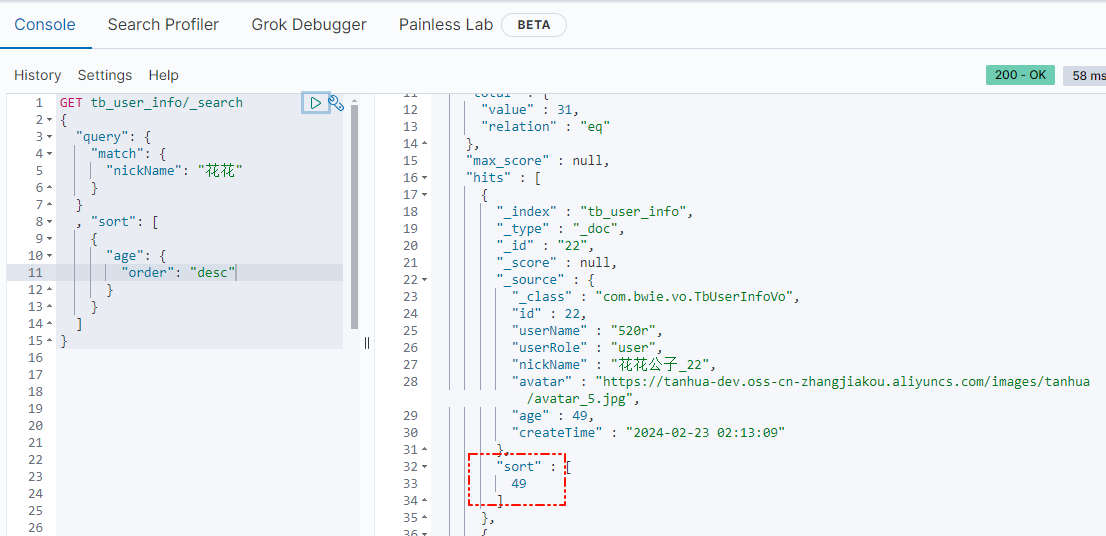This screenshot has height=536, width=1106.
Task: Toggle the fold arrow at editor line 14
Action: point(49,324)
